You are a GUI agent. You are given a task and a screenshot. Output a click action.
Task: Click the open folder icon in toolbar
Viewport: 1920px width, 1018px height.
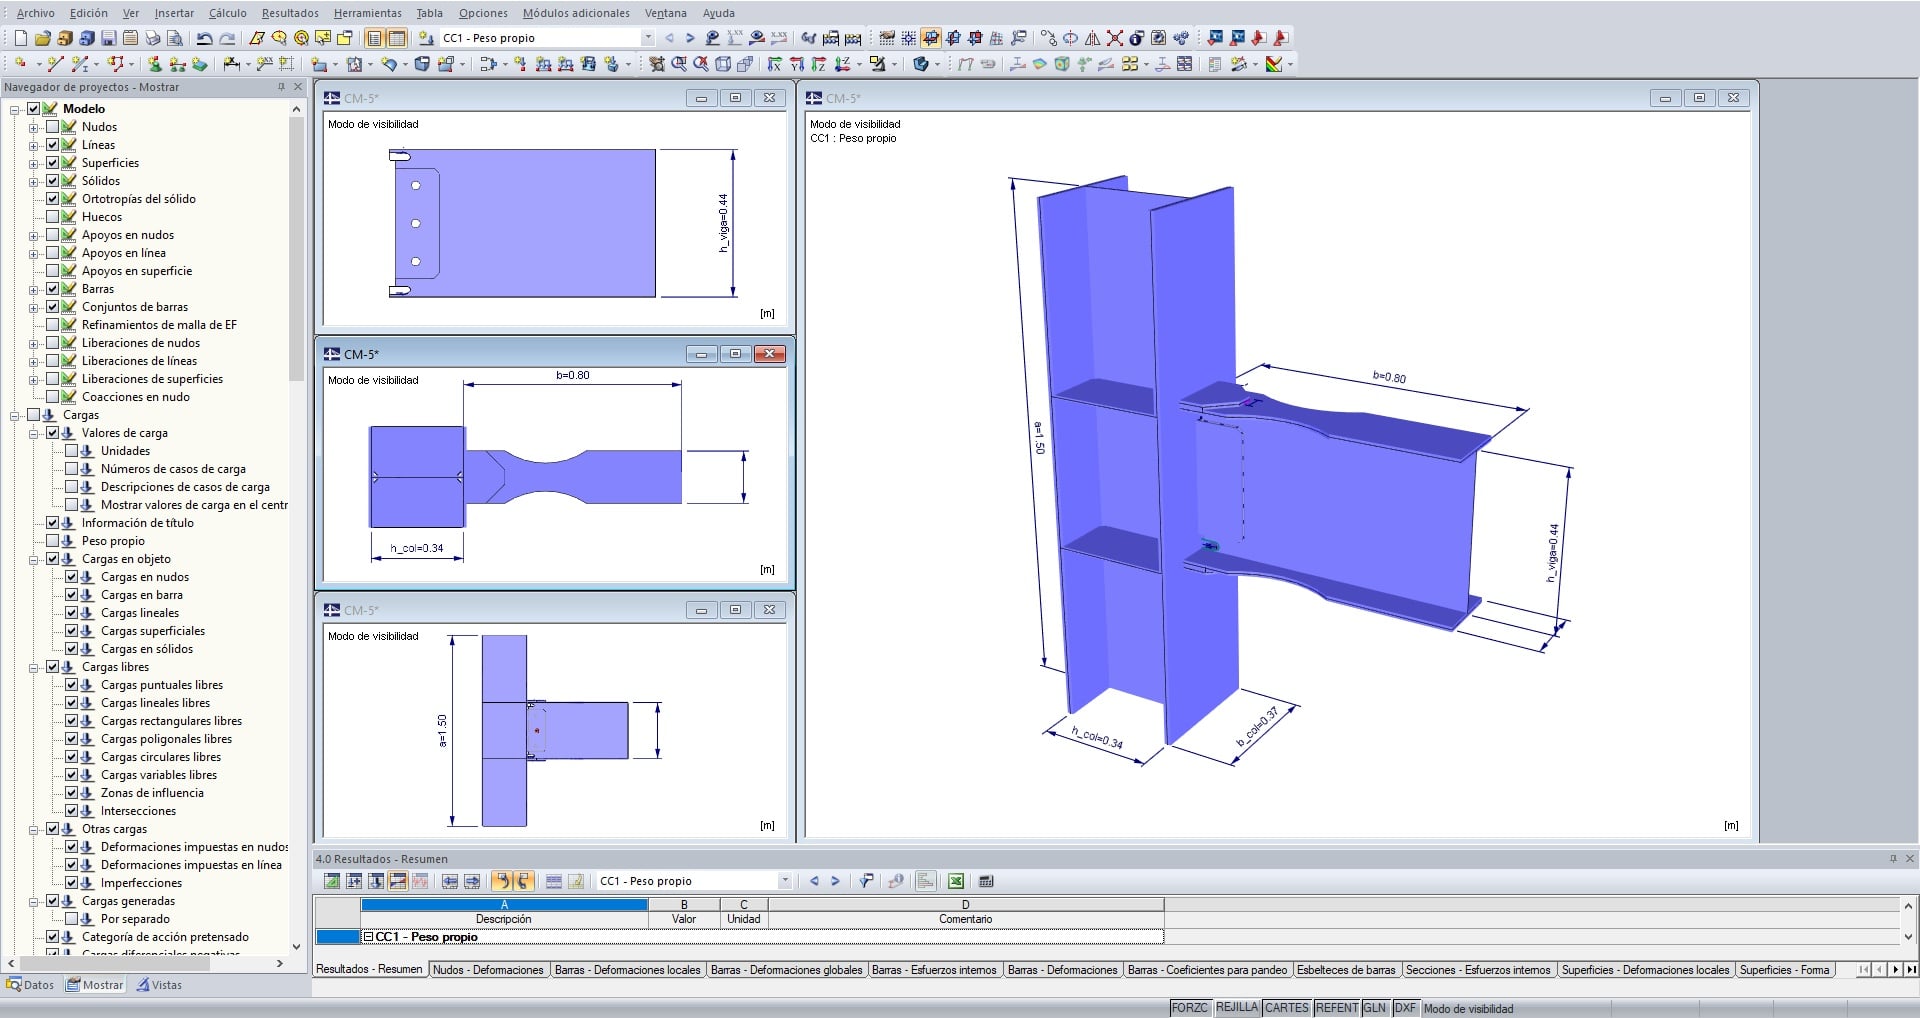tap(42, 38)
